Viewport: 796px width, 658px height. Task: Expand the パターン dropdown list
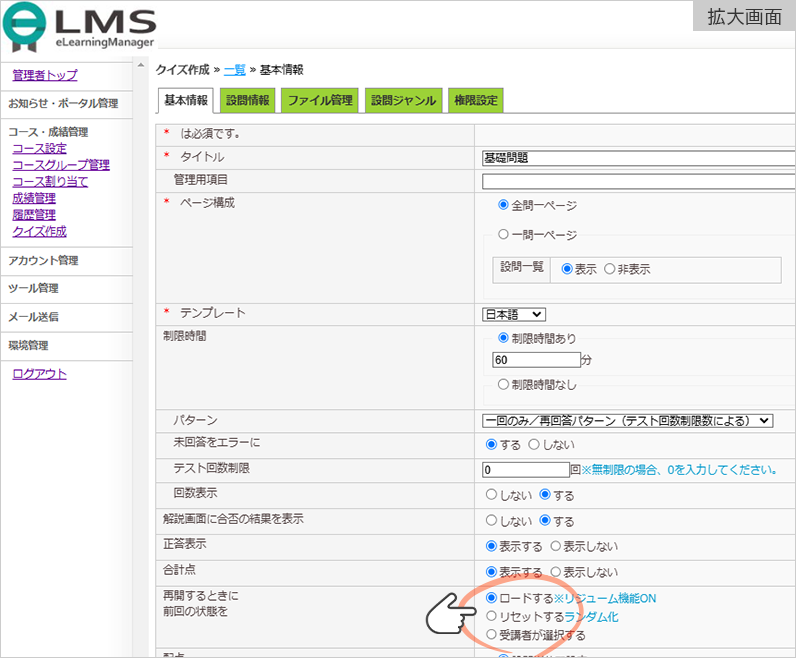click(627, 421)
